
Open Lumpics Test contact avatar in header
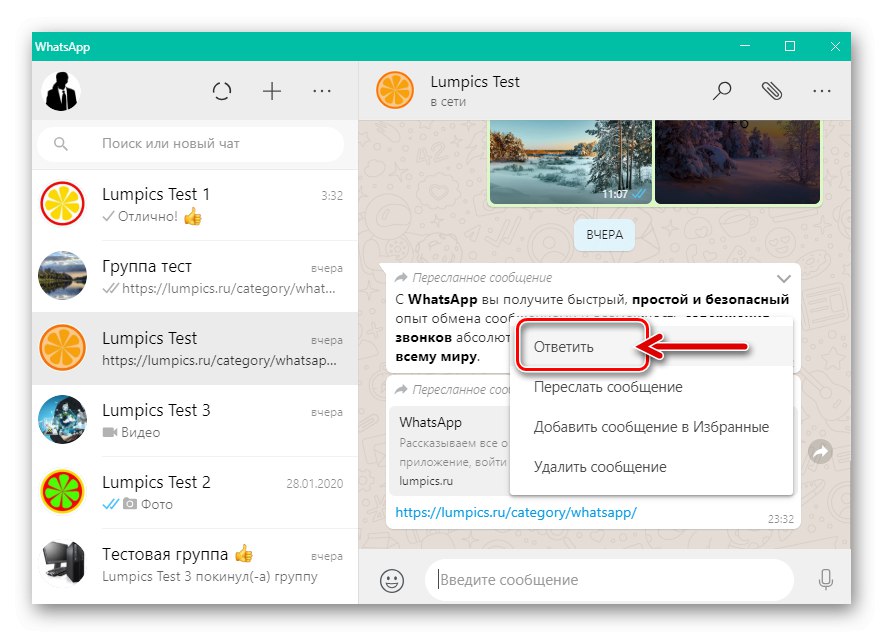pos(395,90)
